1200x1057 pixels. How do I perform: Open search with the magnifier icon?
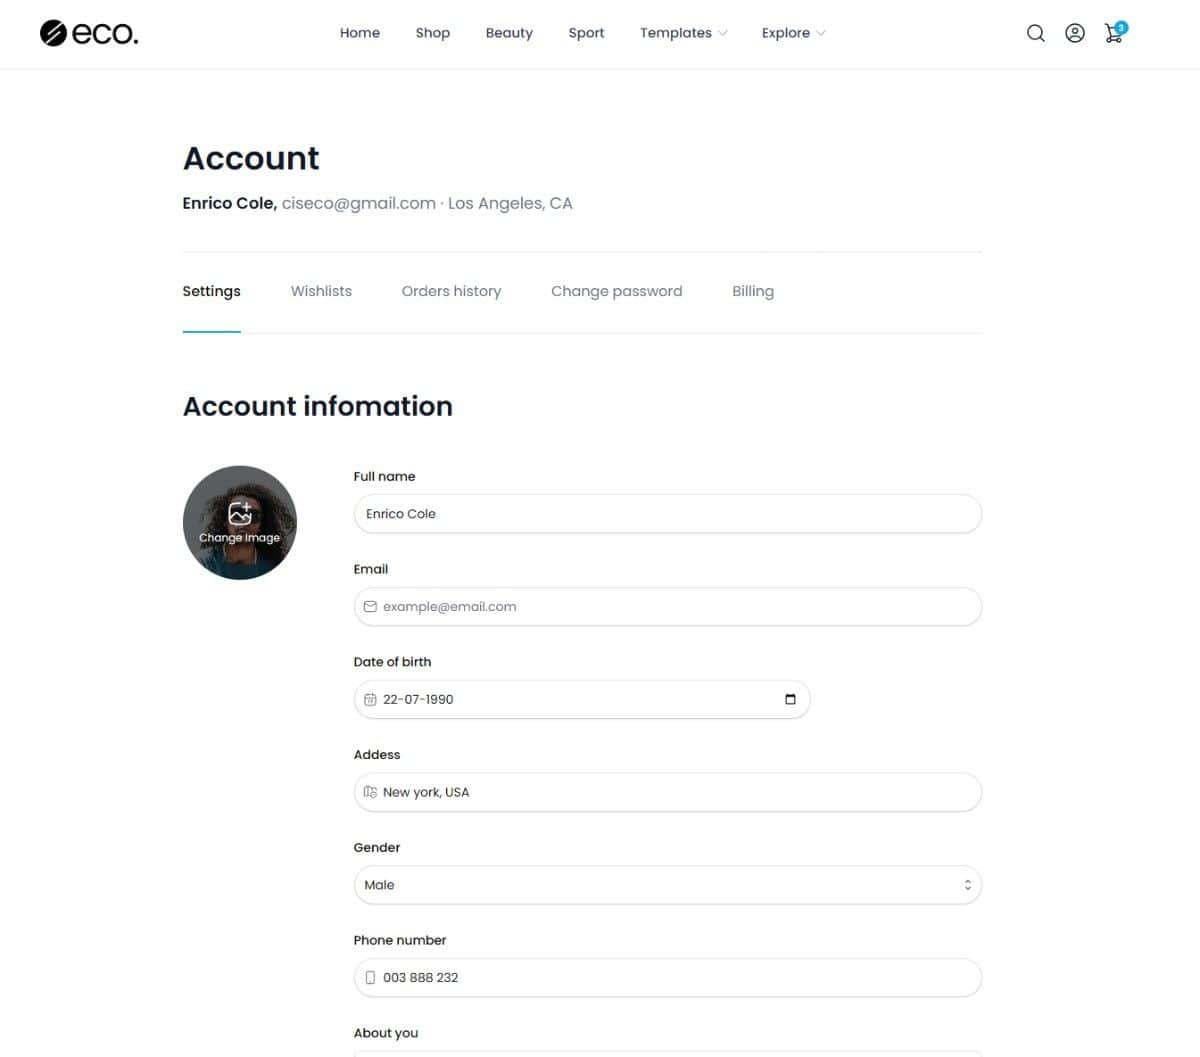1036,33
